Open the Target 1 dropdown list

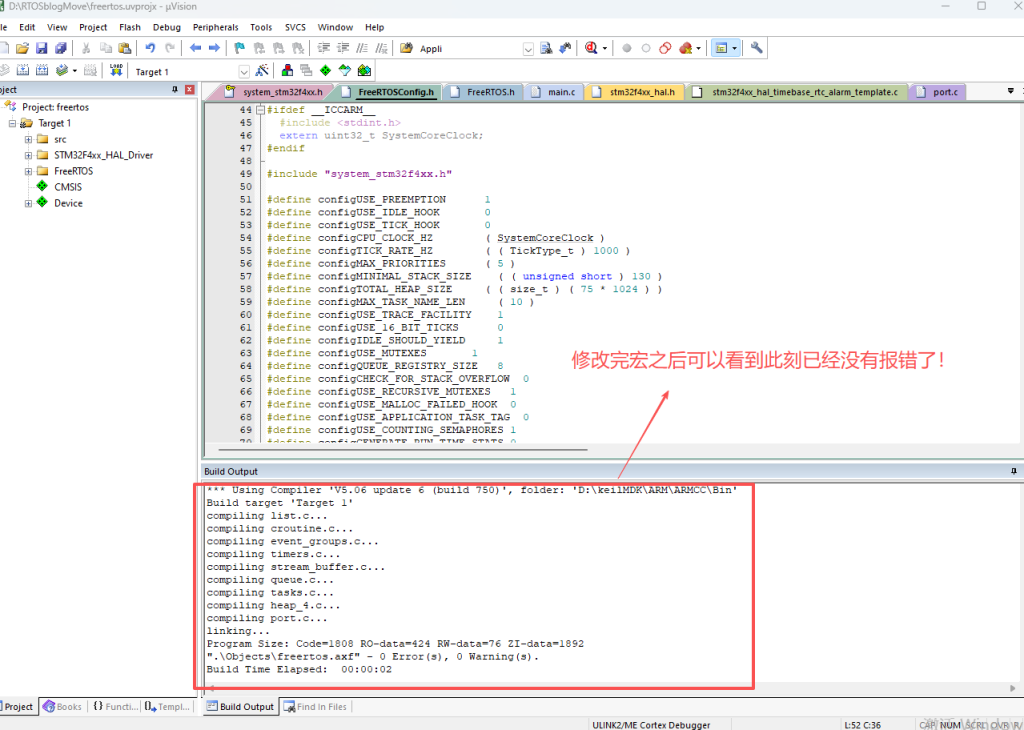tap(243, 72)
